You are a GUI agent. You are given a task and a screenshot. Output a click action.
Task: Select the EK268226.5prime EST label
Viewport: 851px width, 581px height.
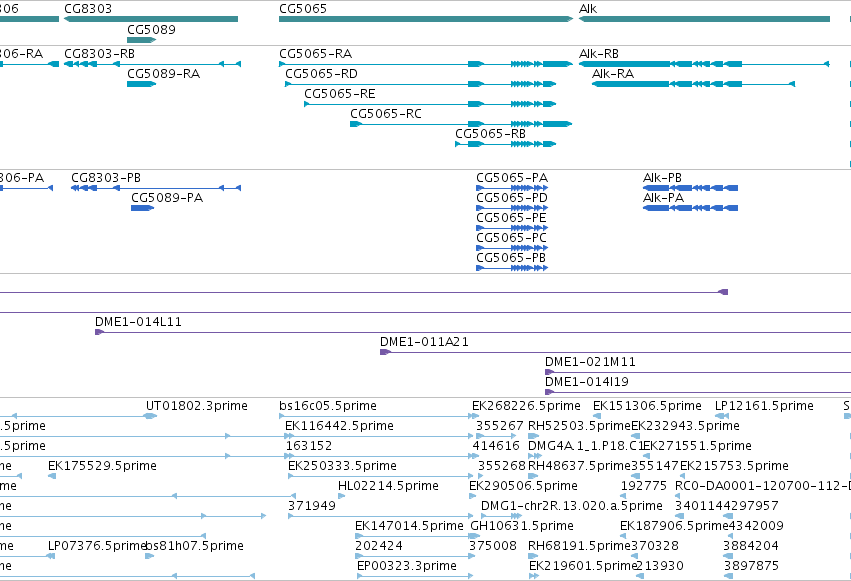(526, 406)
